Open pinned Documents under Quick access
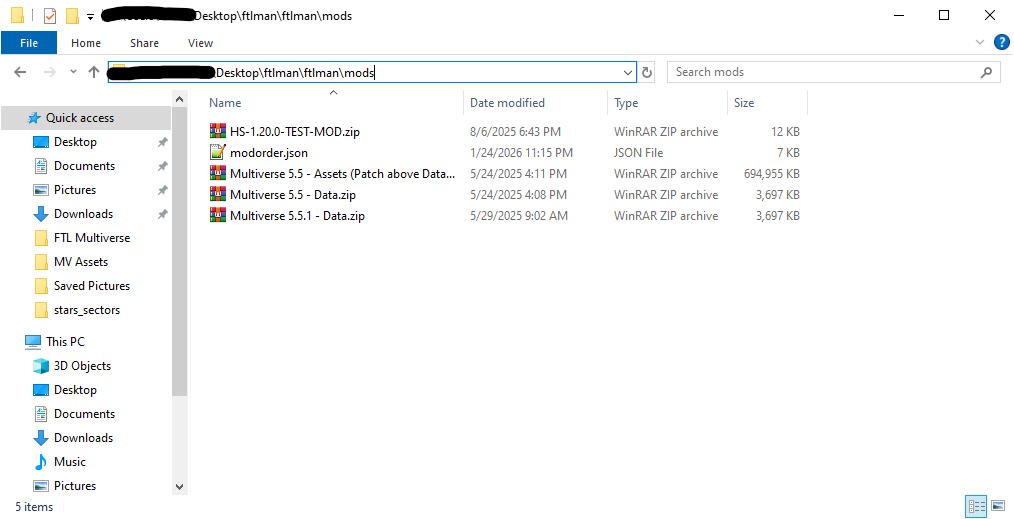Screen dimensions: 1014x519 coord(74,165)
